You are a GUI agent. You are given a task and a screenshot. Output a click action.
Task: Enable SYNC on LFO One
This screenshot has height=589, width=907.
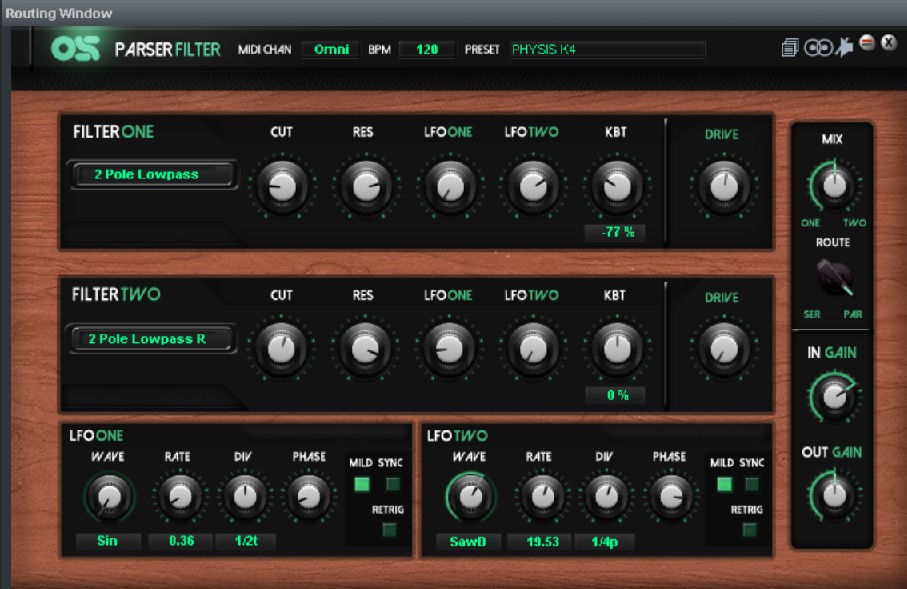[x=393, y=484]
